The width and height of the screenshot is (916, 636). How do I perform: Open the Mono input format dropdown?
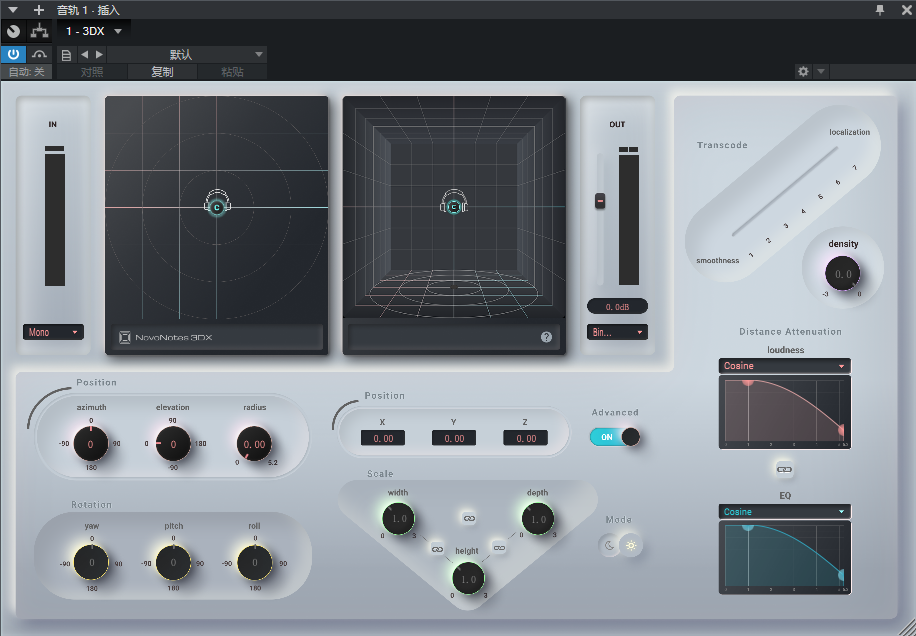(x=53, y=332)
